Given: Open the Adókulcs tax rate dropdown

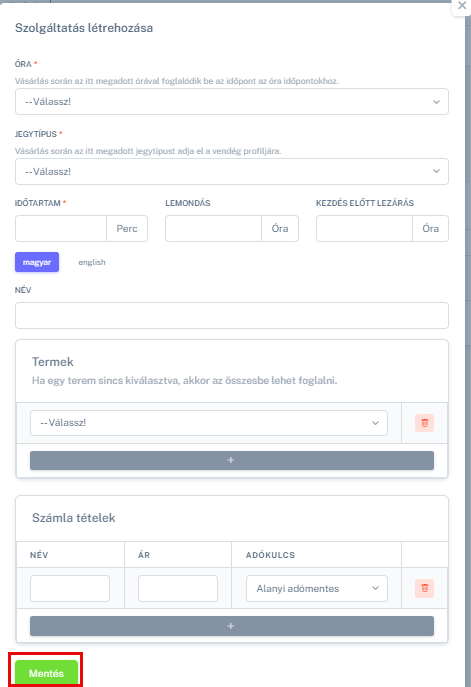Looking at the screenshot, I should tap(317, 588).
